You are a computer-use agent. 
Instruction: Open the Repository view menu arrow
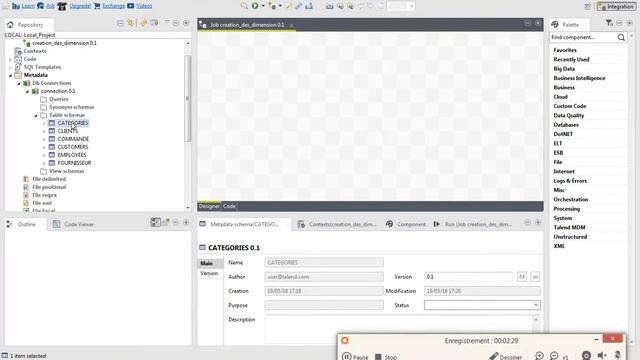click(x=167, y=22)
